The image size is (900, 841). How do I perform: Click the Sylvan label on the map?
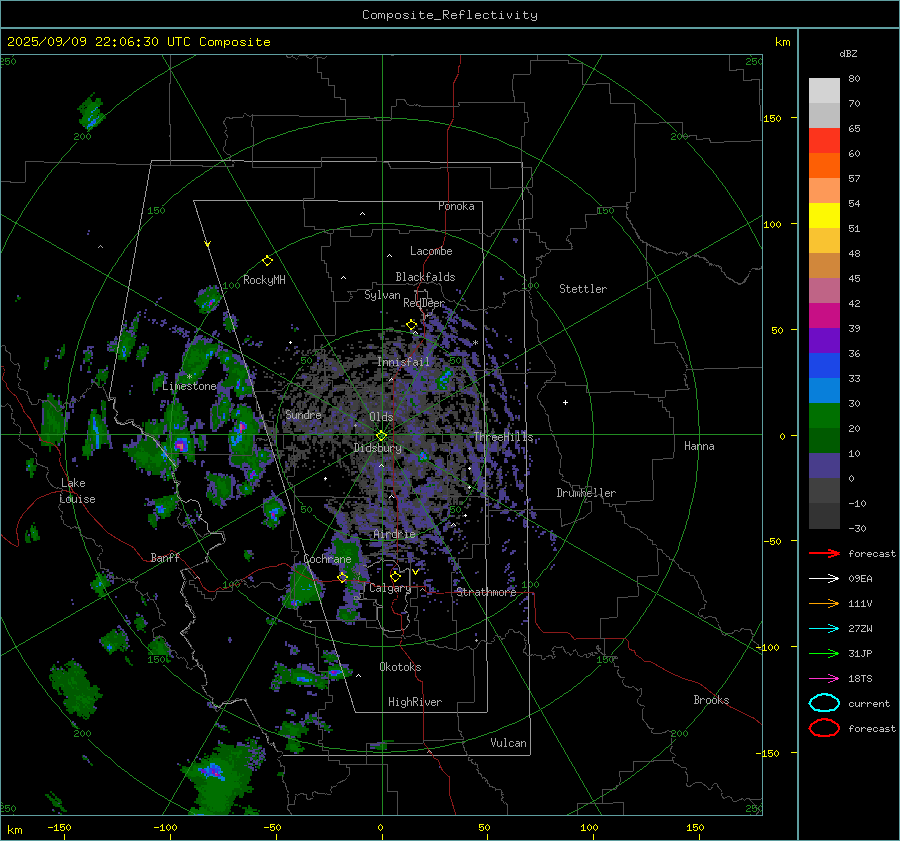click(382, 295)
